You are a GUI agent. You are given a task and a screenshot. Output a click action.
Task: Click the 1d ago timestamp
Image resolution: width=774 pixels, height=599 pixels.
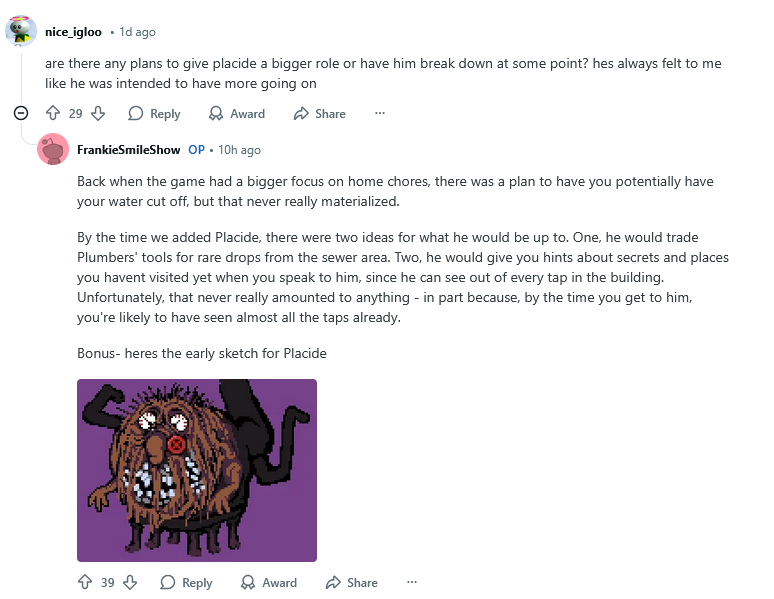click(138, 32)
